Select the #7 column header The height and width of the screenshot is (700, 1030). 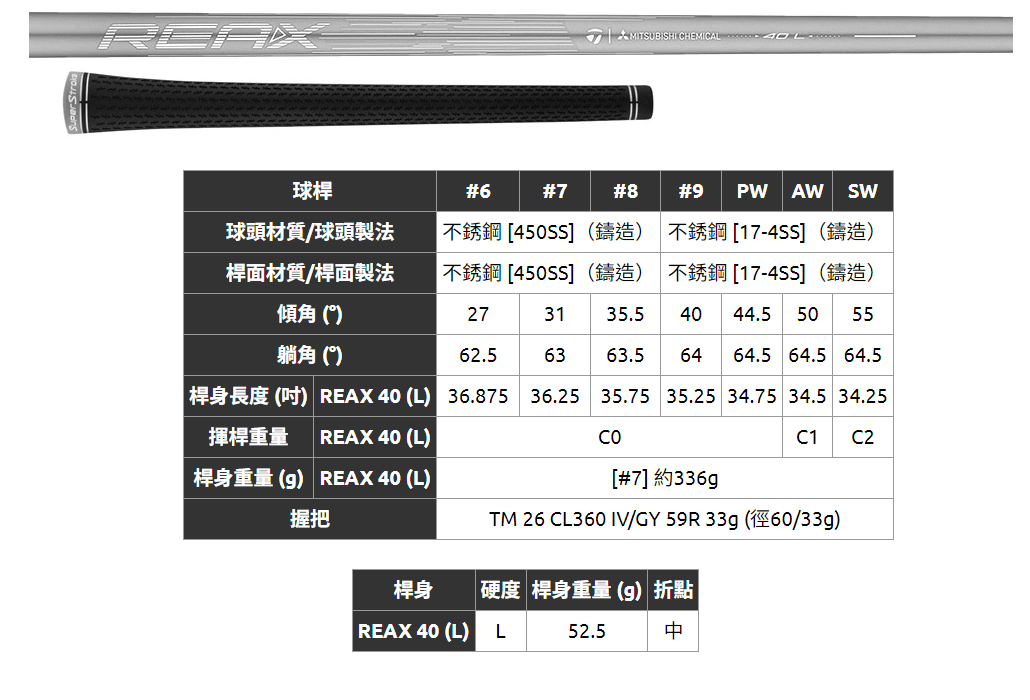555,191
